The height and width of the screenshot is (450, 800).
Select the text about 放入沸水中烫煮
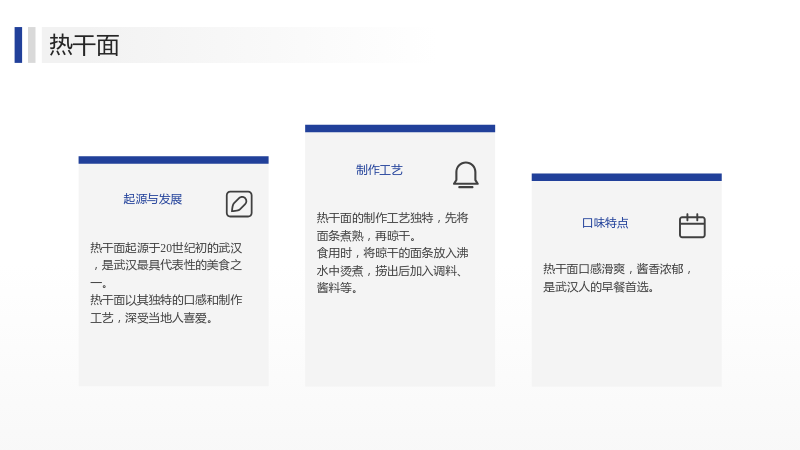392,270
